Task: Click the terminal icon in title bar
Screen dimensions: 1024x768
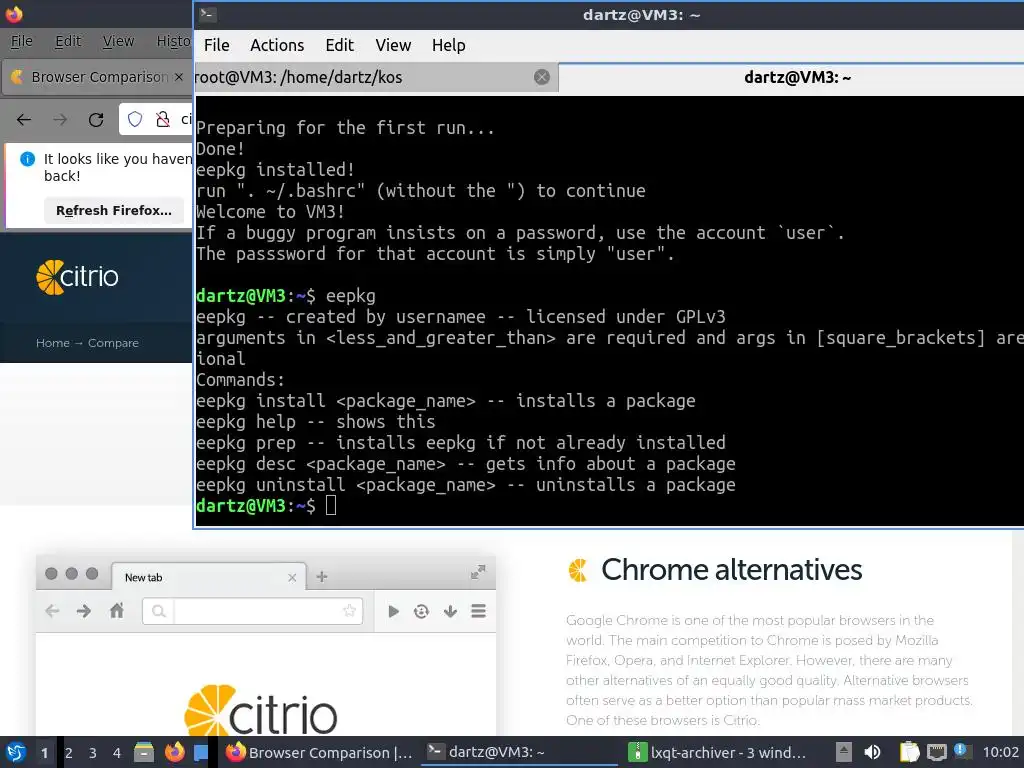Action: click(208, 14)
